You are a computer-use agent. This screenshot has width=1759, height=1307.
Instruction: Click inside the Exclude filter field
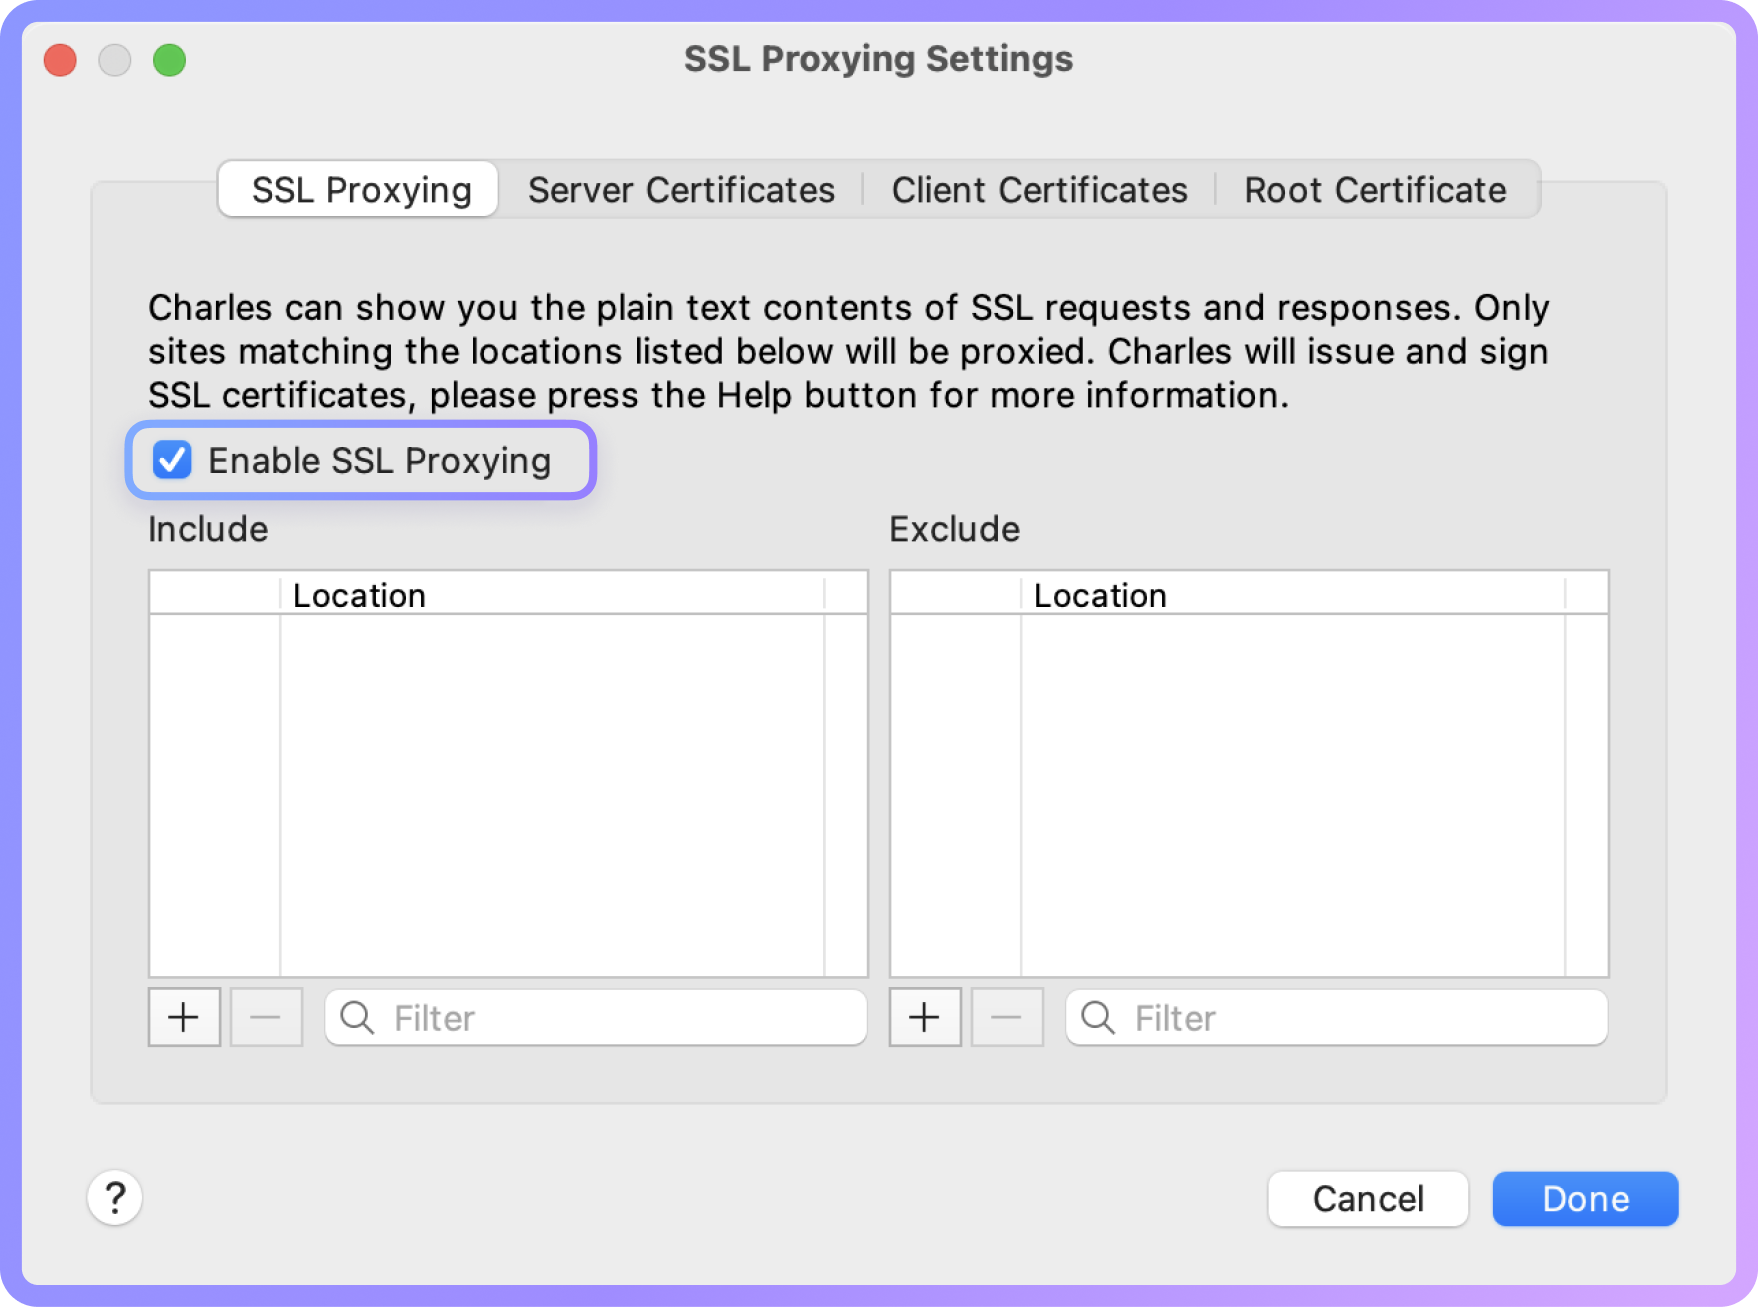coord(1300,1017)
